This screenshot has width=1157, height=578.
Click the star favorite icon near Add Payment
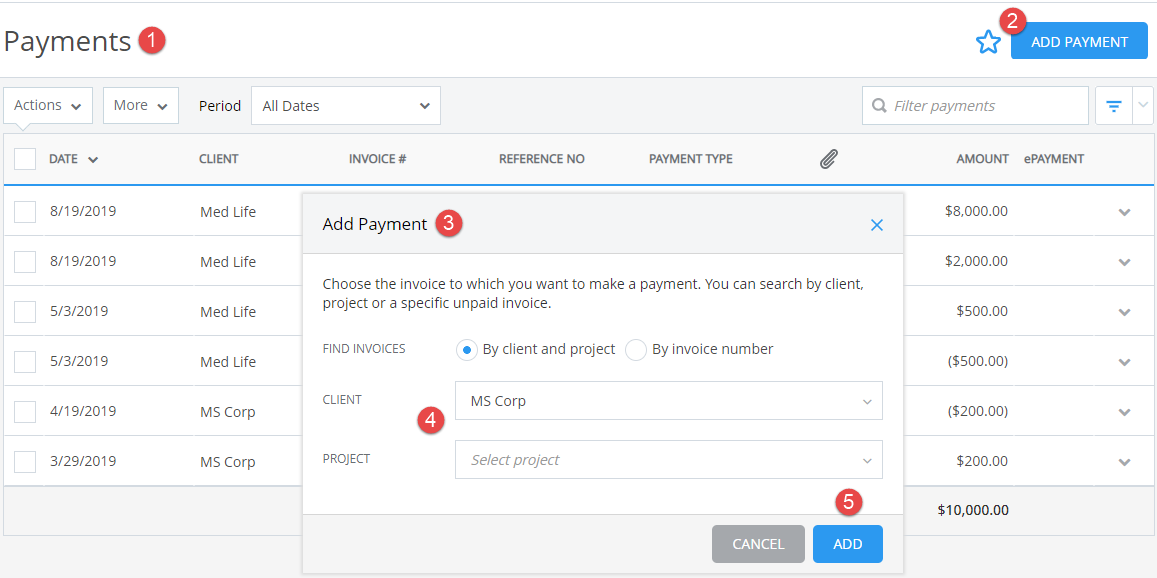pos(988,42)
